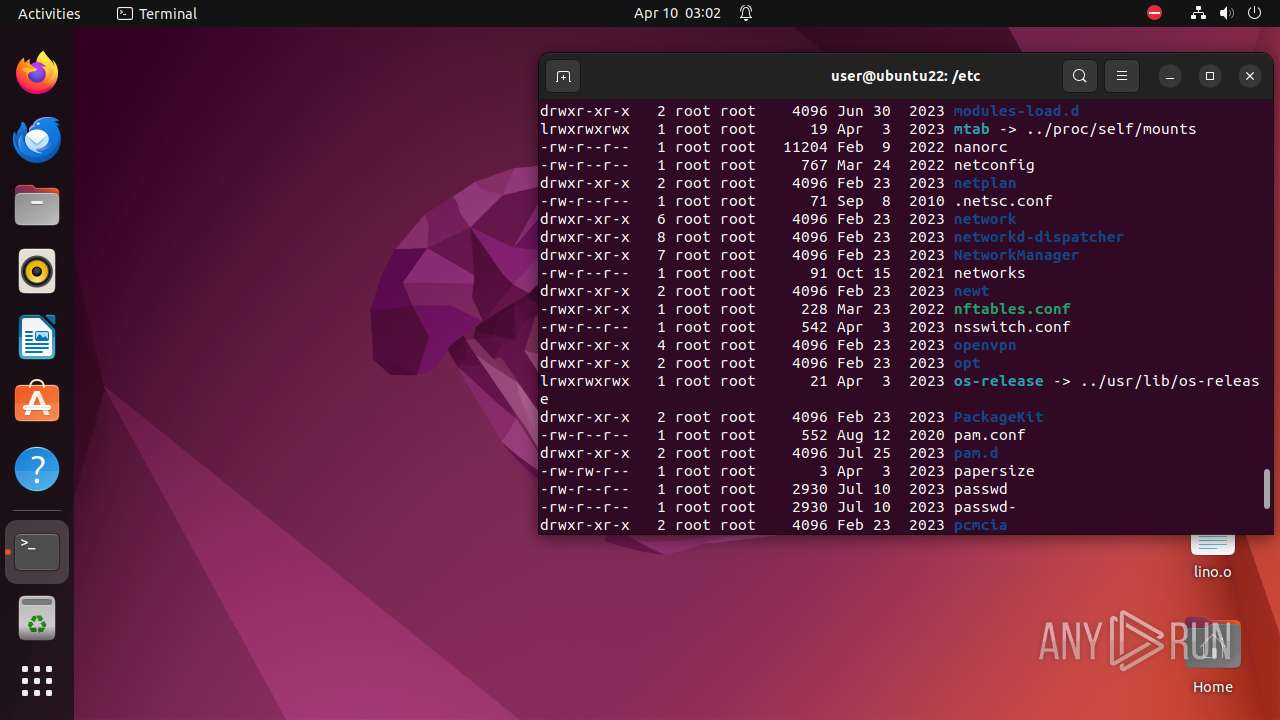Open the clock Apr 10 03:02
This screenshot has height=720, width=1280.
pos(677,13)
